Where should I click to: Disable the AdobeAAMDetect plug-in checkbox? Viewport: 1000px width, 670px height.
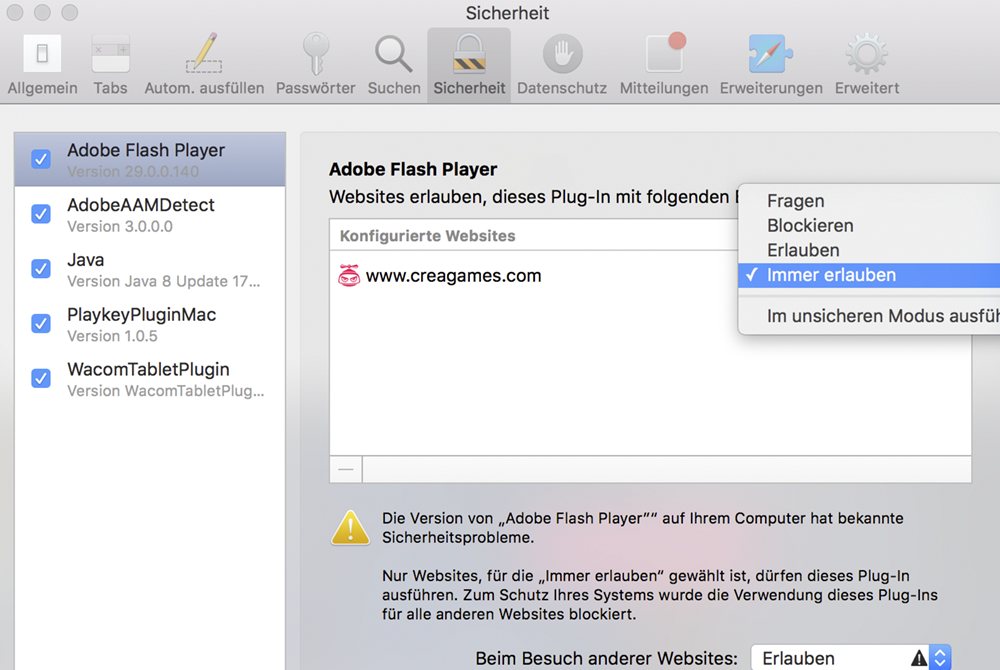tap(41, 214)
